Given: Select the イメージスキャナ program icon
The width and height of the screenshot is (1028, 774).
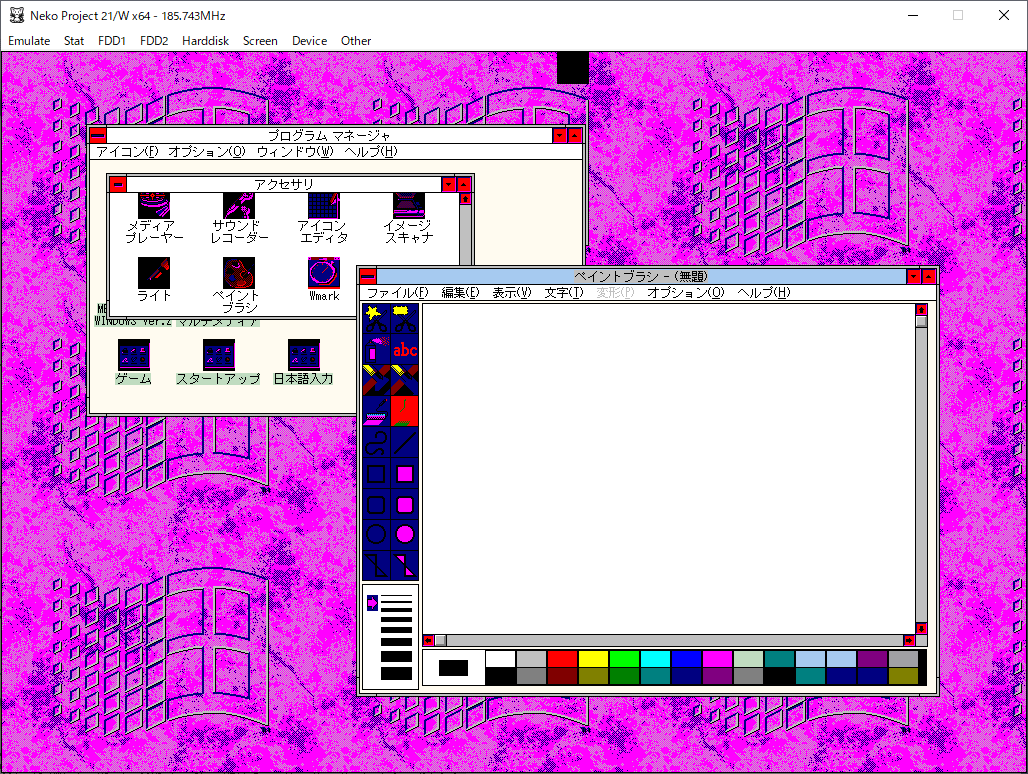Looking at the screenshot, I should [x=408, y=218].
